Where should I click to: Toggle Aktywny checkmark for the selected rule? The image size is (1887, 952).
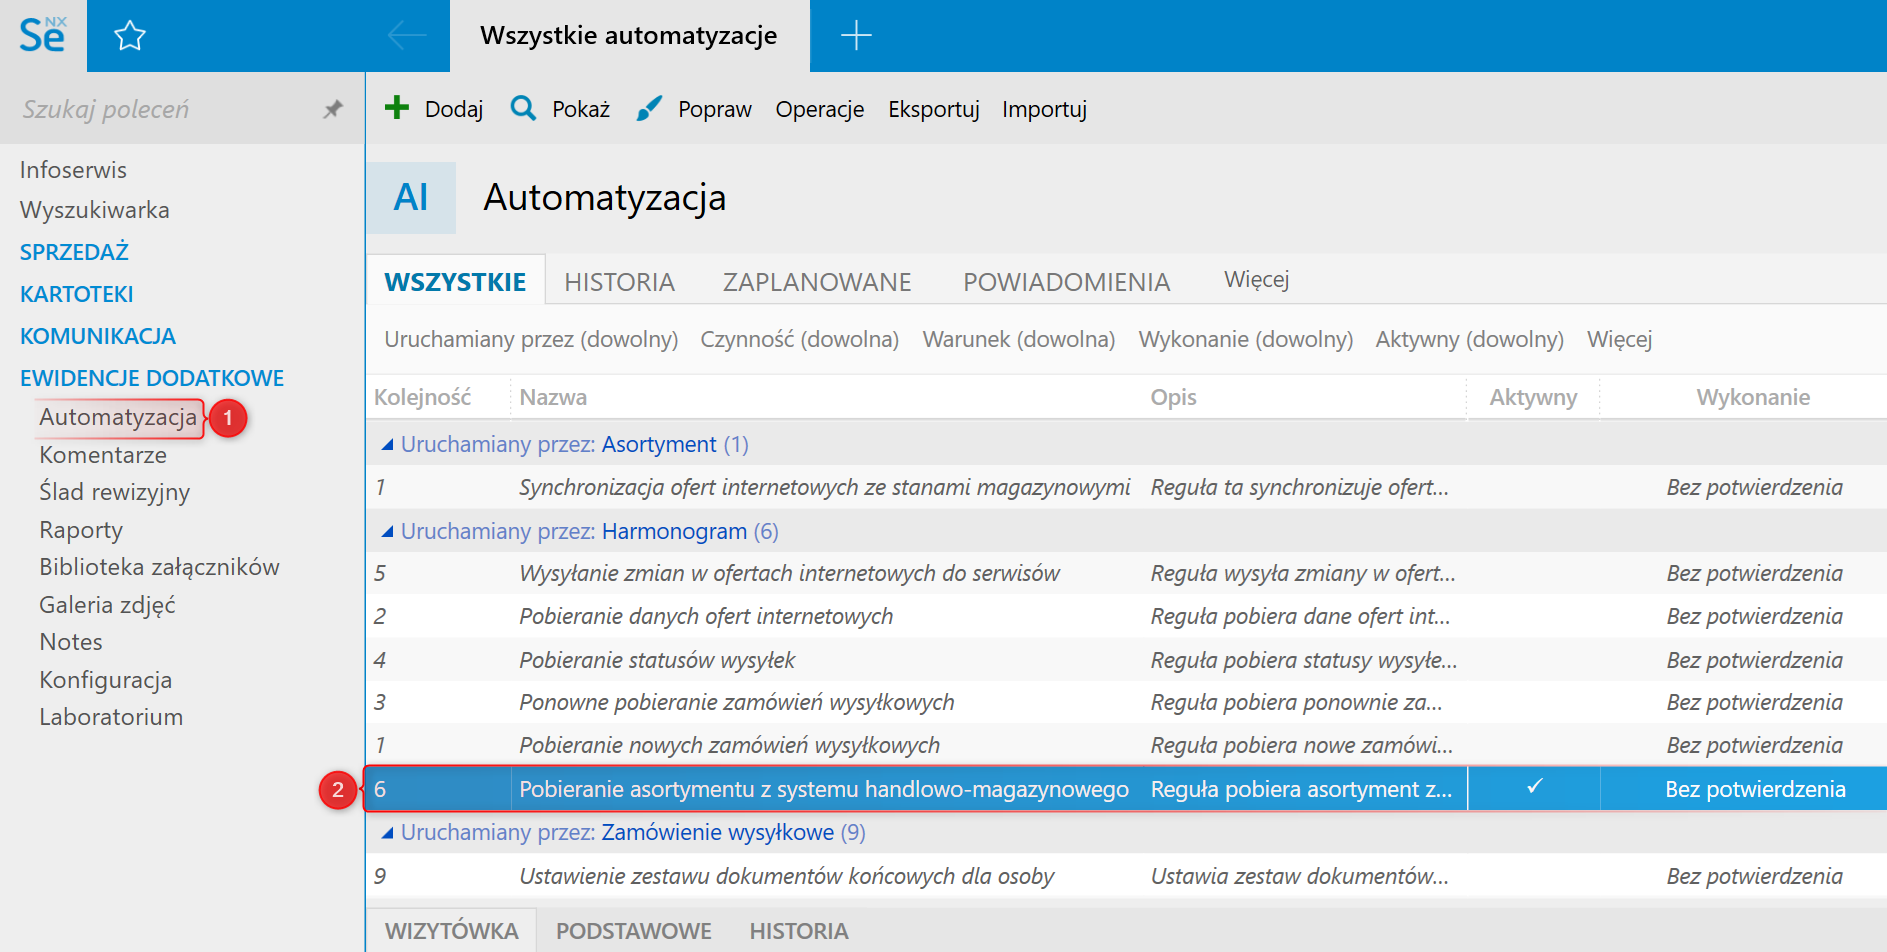1534,788
